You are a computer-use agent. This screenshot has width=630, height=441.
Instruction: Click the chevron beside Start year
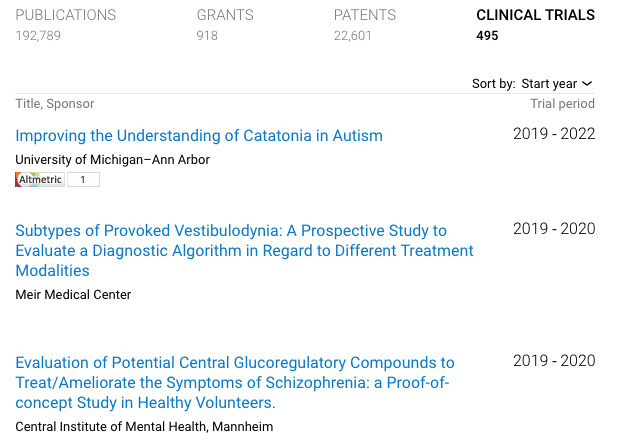[x=587, y=84]
